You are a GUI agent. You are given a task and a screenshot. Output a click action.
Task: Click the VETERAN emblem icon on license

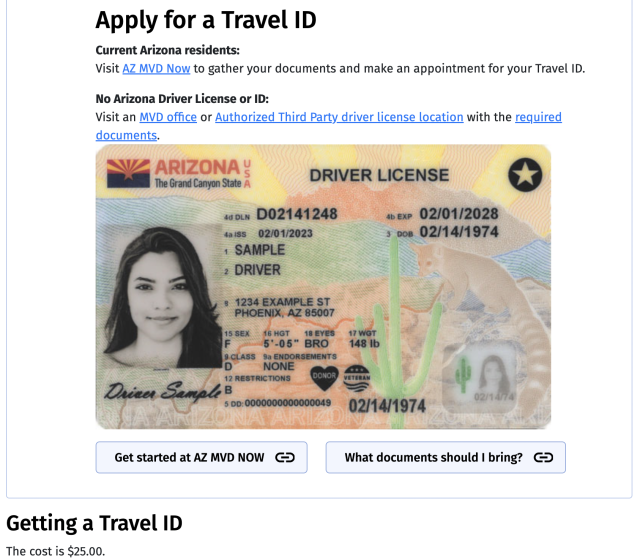(357, 378)
